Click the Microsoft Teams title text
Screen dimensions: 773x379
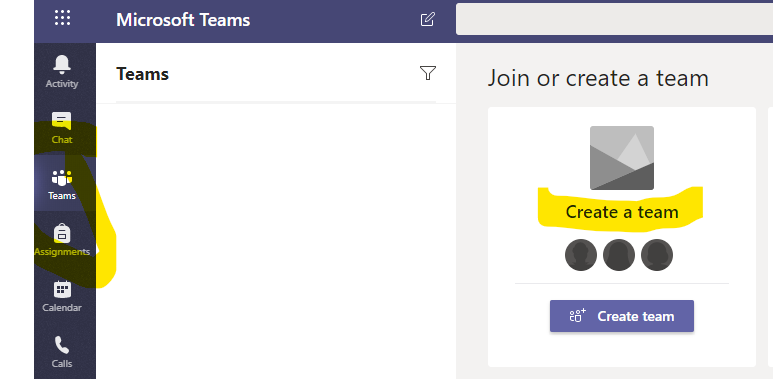tap(183, 20)
